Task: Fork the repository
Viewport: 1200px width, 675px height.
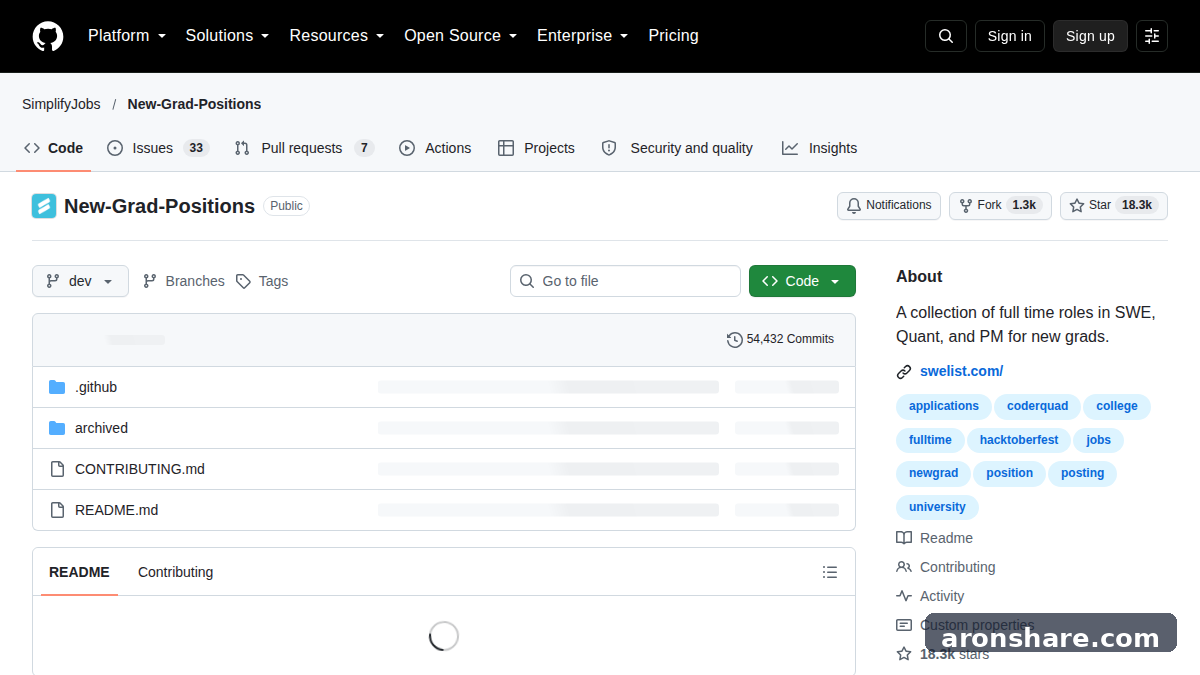Action: coord(1000,205)
